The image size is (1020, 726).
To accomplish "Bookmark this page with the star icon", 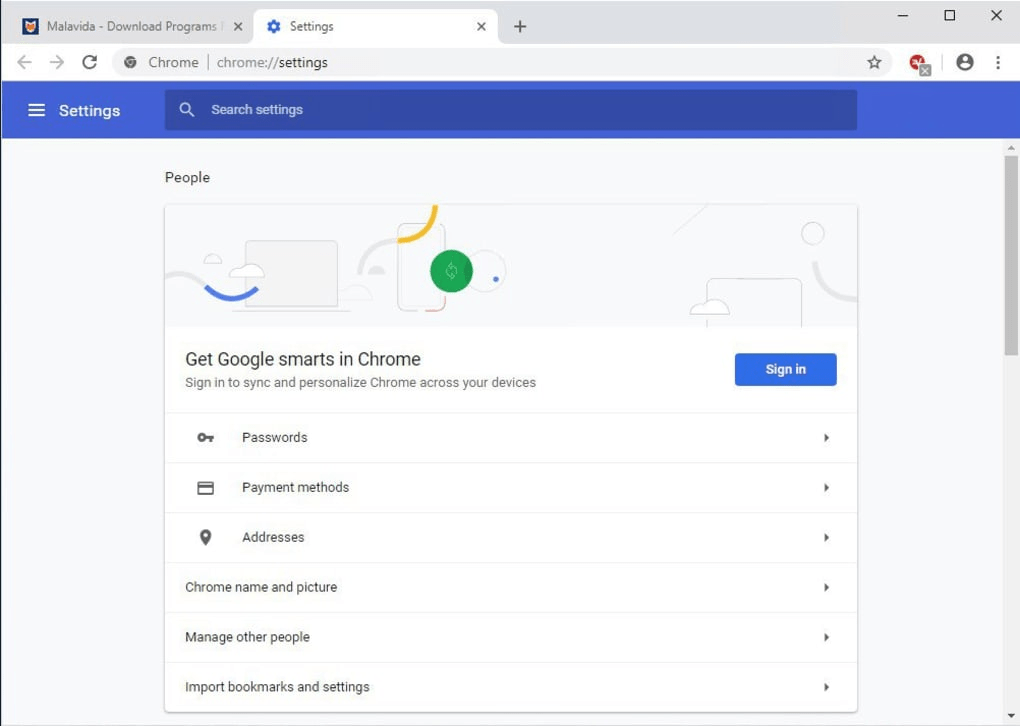I will coord(874,61).
